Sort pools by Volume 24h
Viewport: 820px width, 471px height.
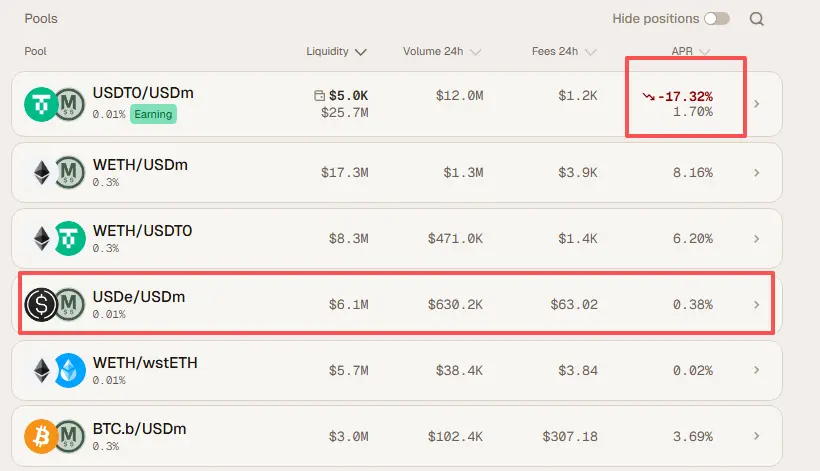pos(442,51)
